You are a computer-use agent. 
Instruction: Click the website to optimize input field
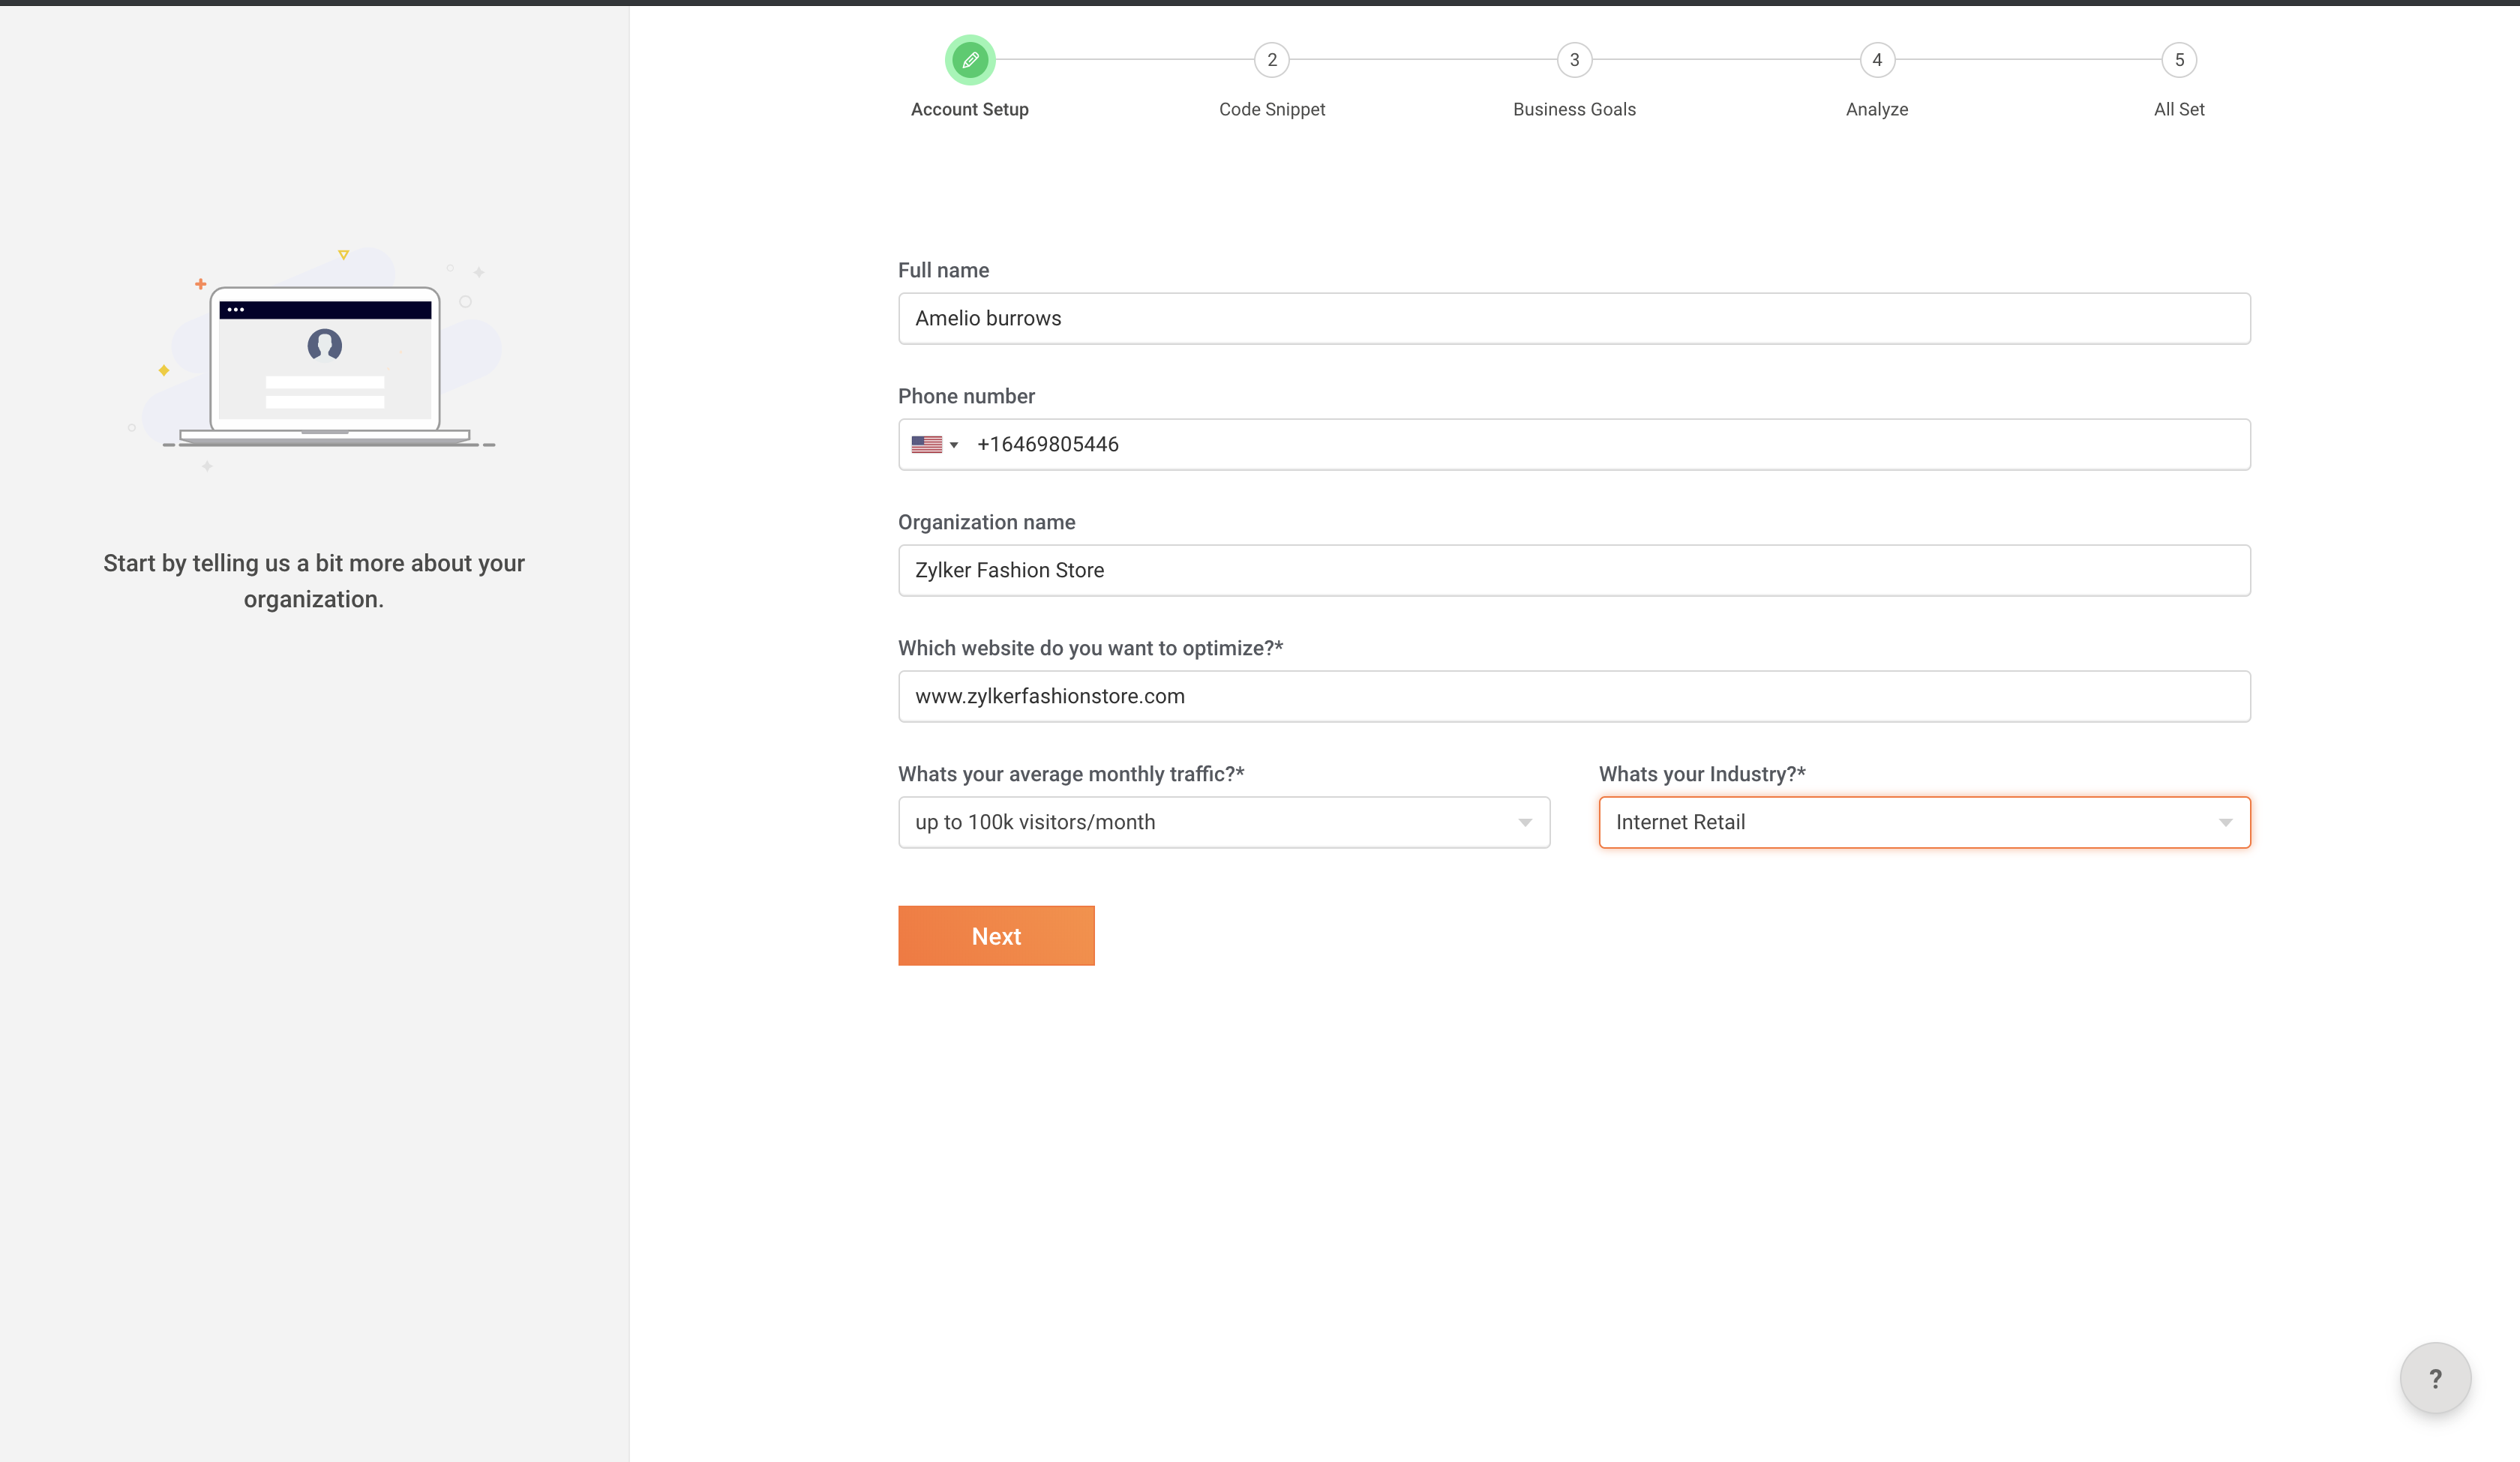1574,696
